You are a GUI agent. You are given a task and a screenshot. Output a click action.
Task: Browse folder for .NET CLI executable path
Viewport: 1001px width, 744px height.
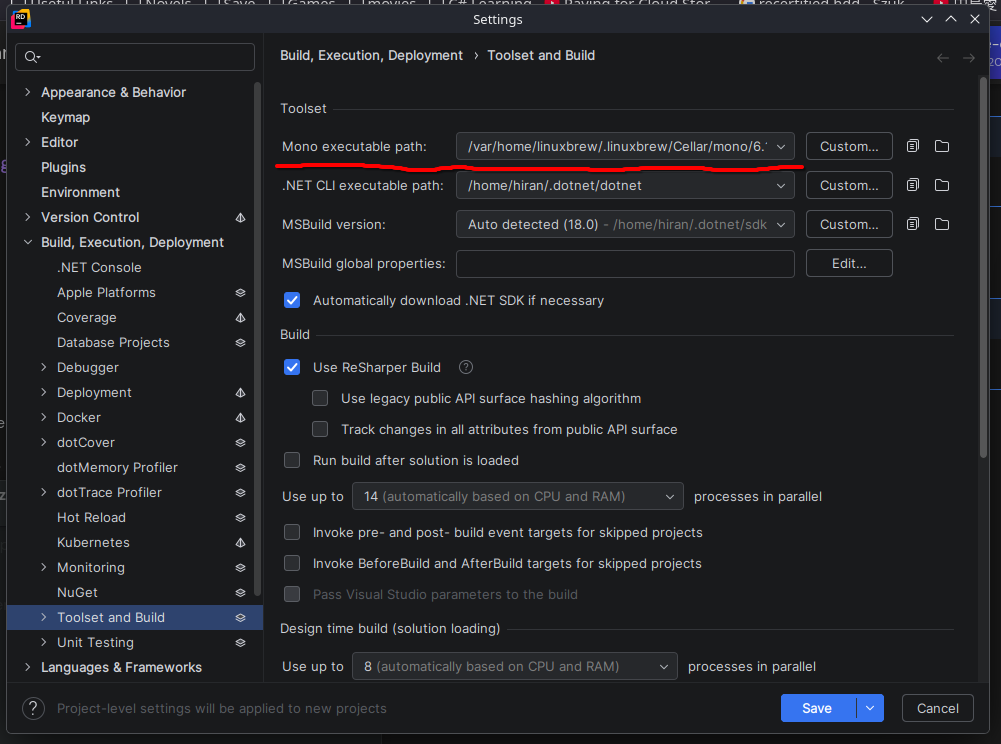point(942,185)
